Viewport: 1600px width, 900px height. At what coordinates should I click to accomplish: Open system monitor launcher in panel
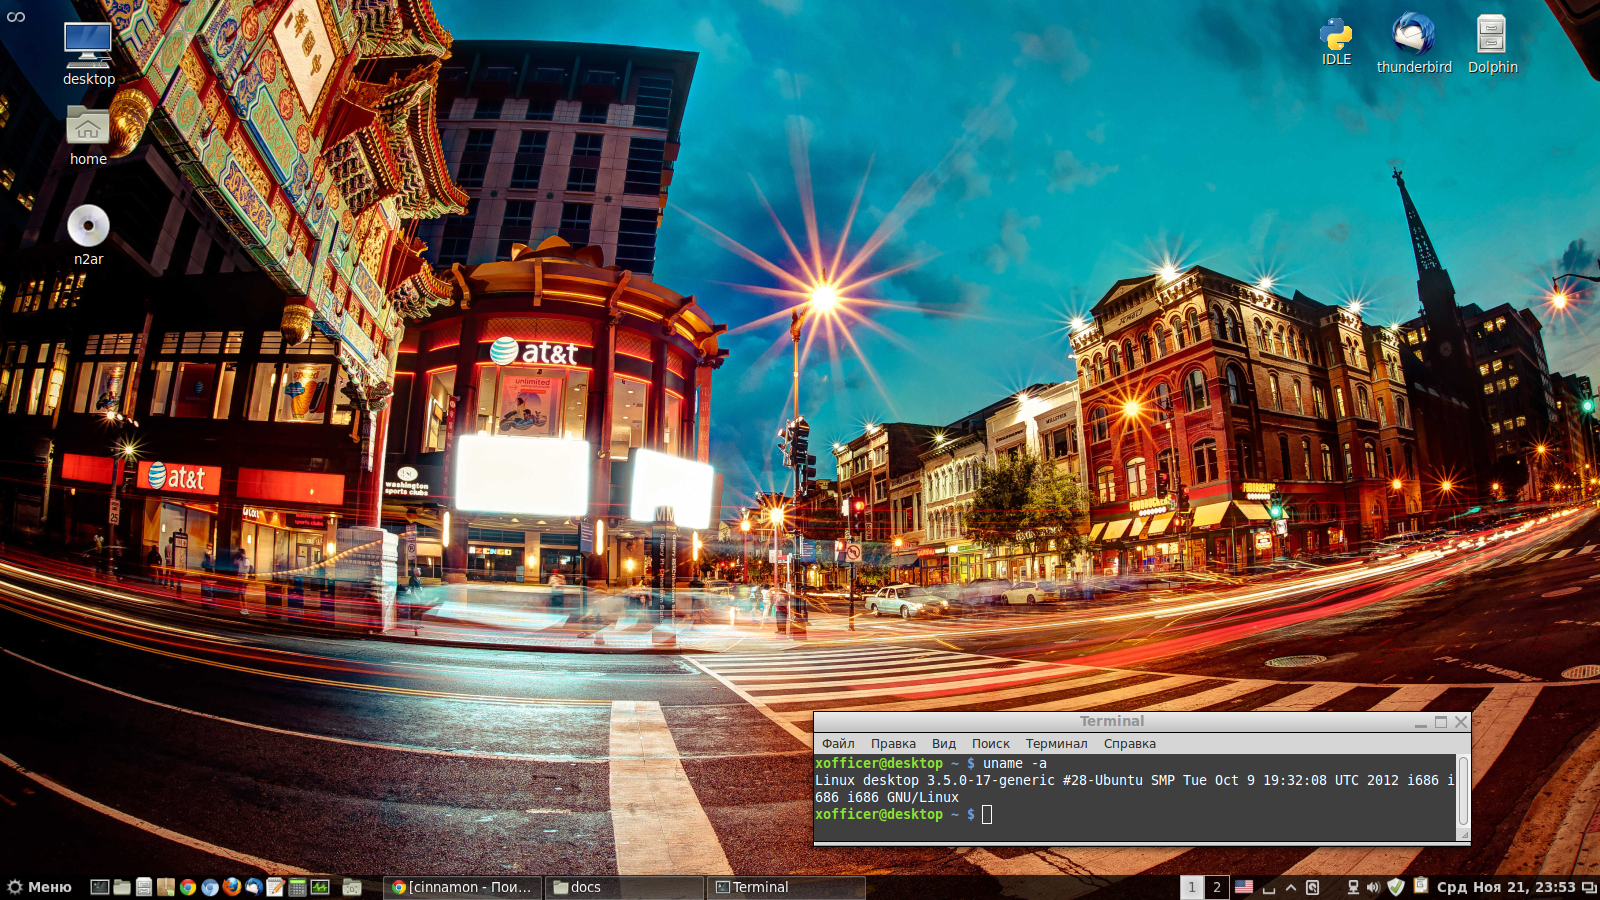coord(320,887)
